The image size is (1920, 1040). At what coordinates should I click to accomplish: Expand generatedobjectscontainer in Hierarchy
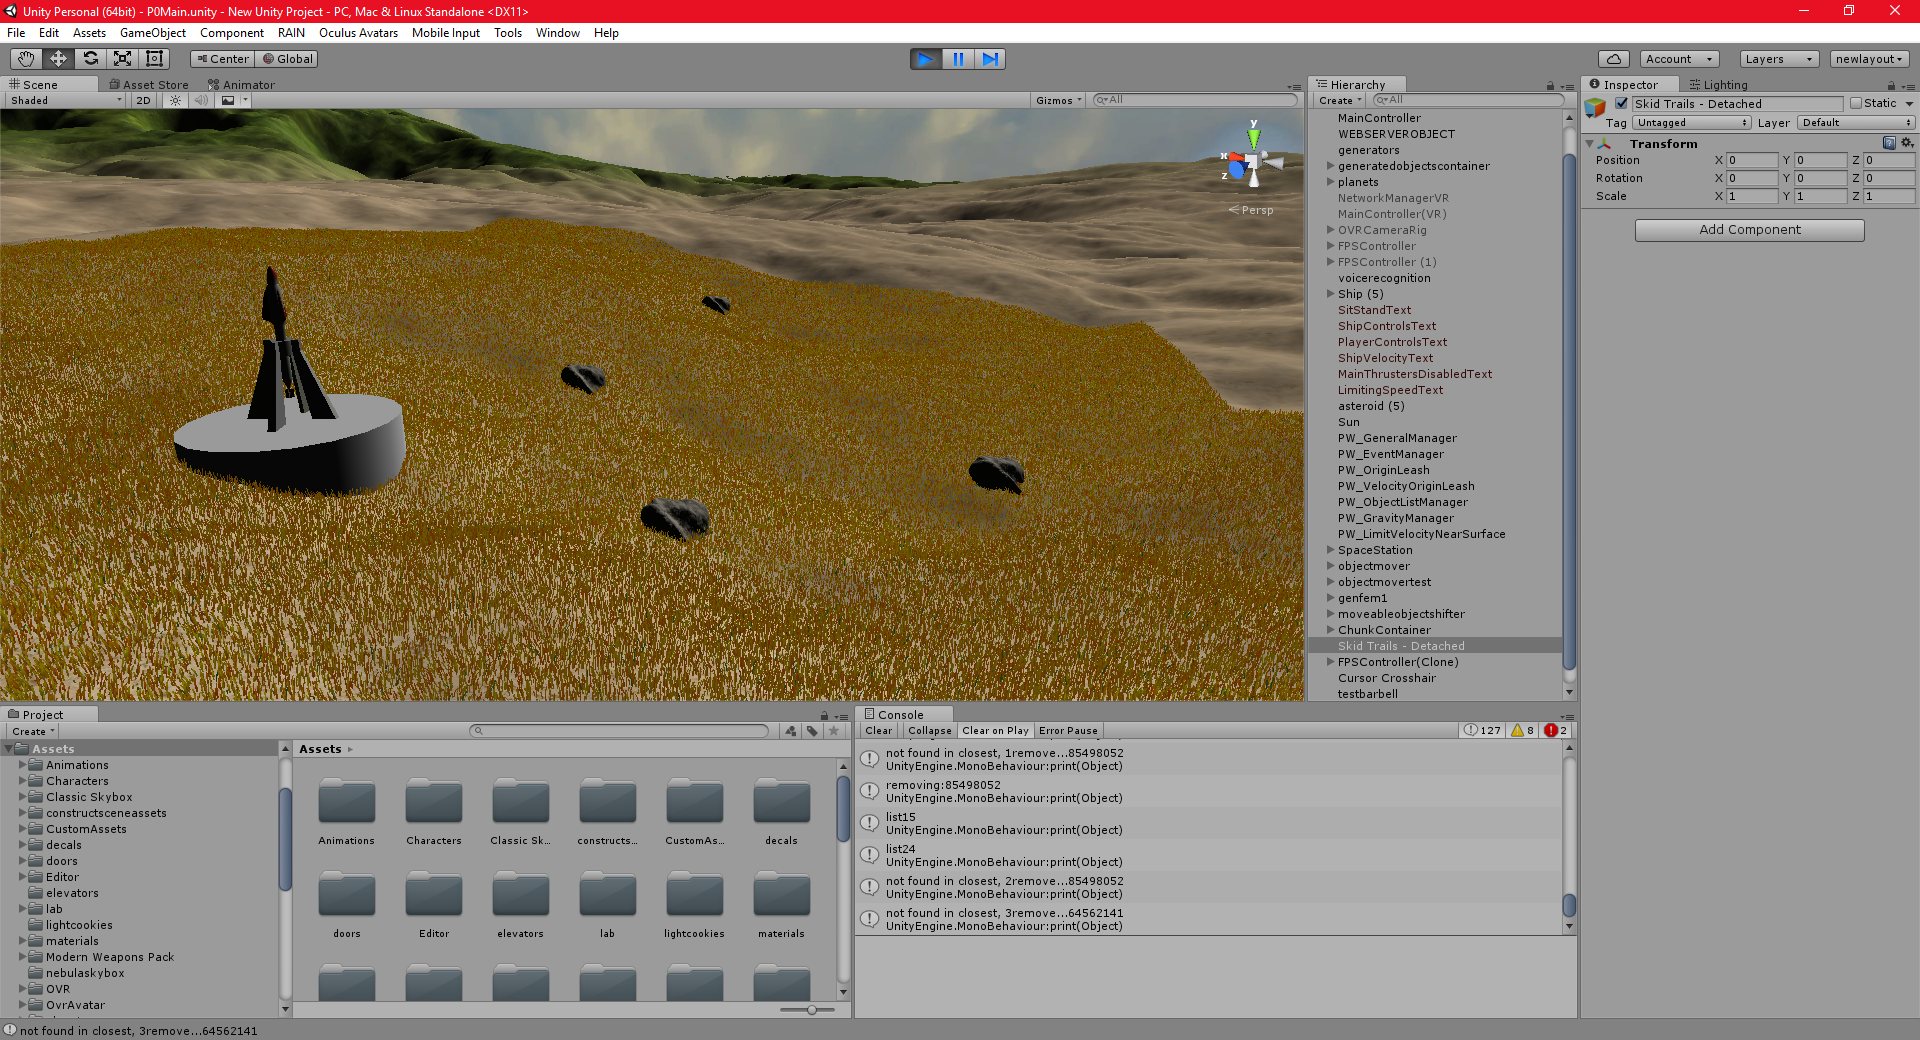1330,166
